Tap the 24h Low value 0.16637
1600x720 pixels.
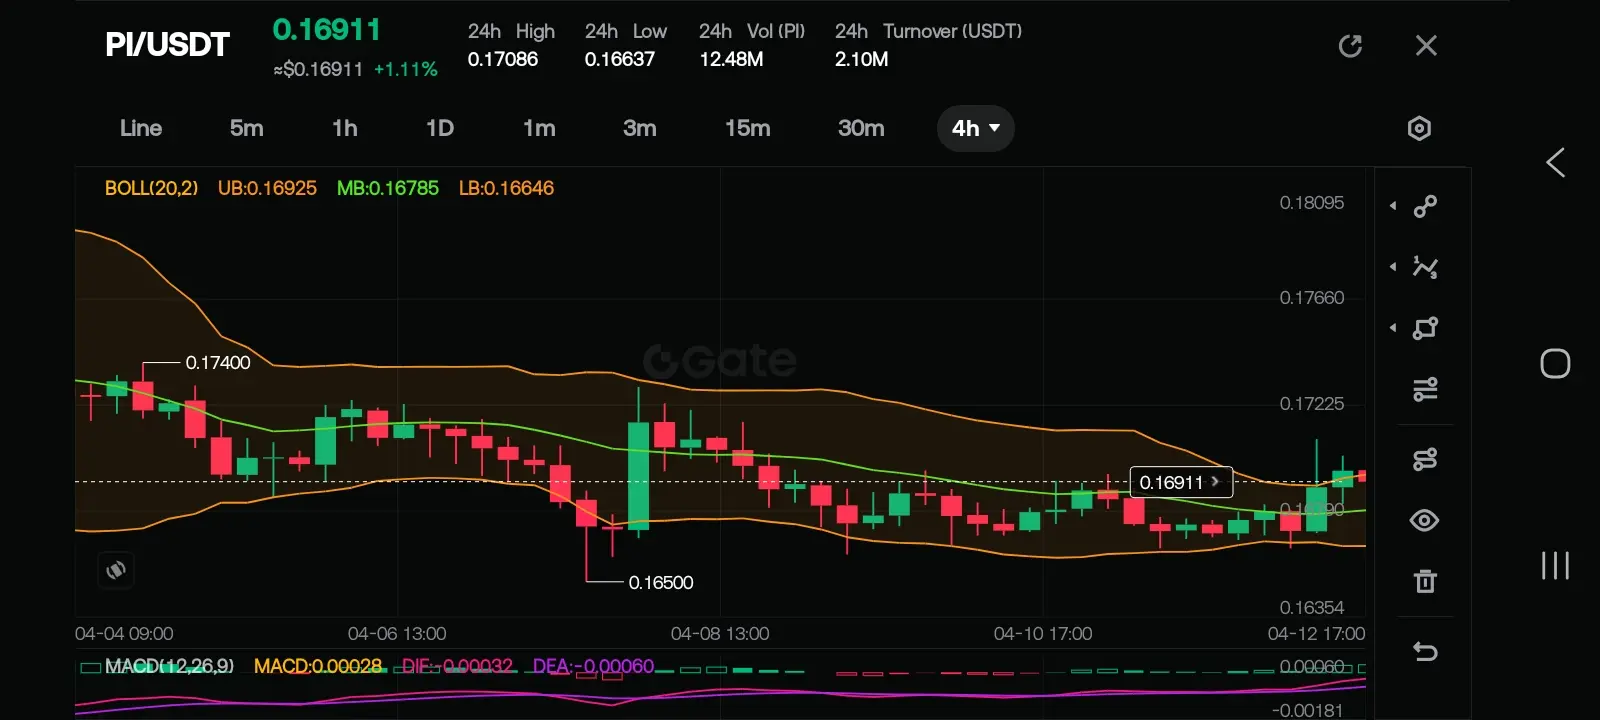[620, 59]
